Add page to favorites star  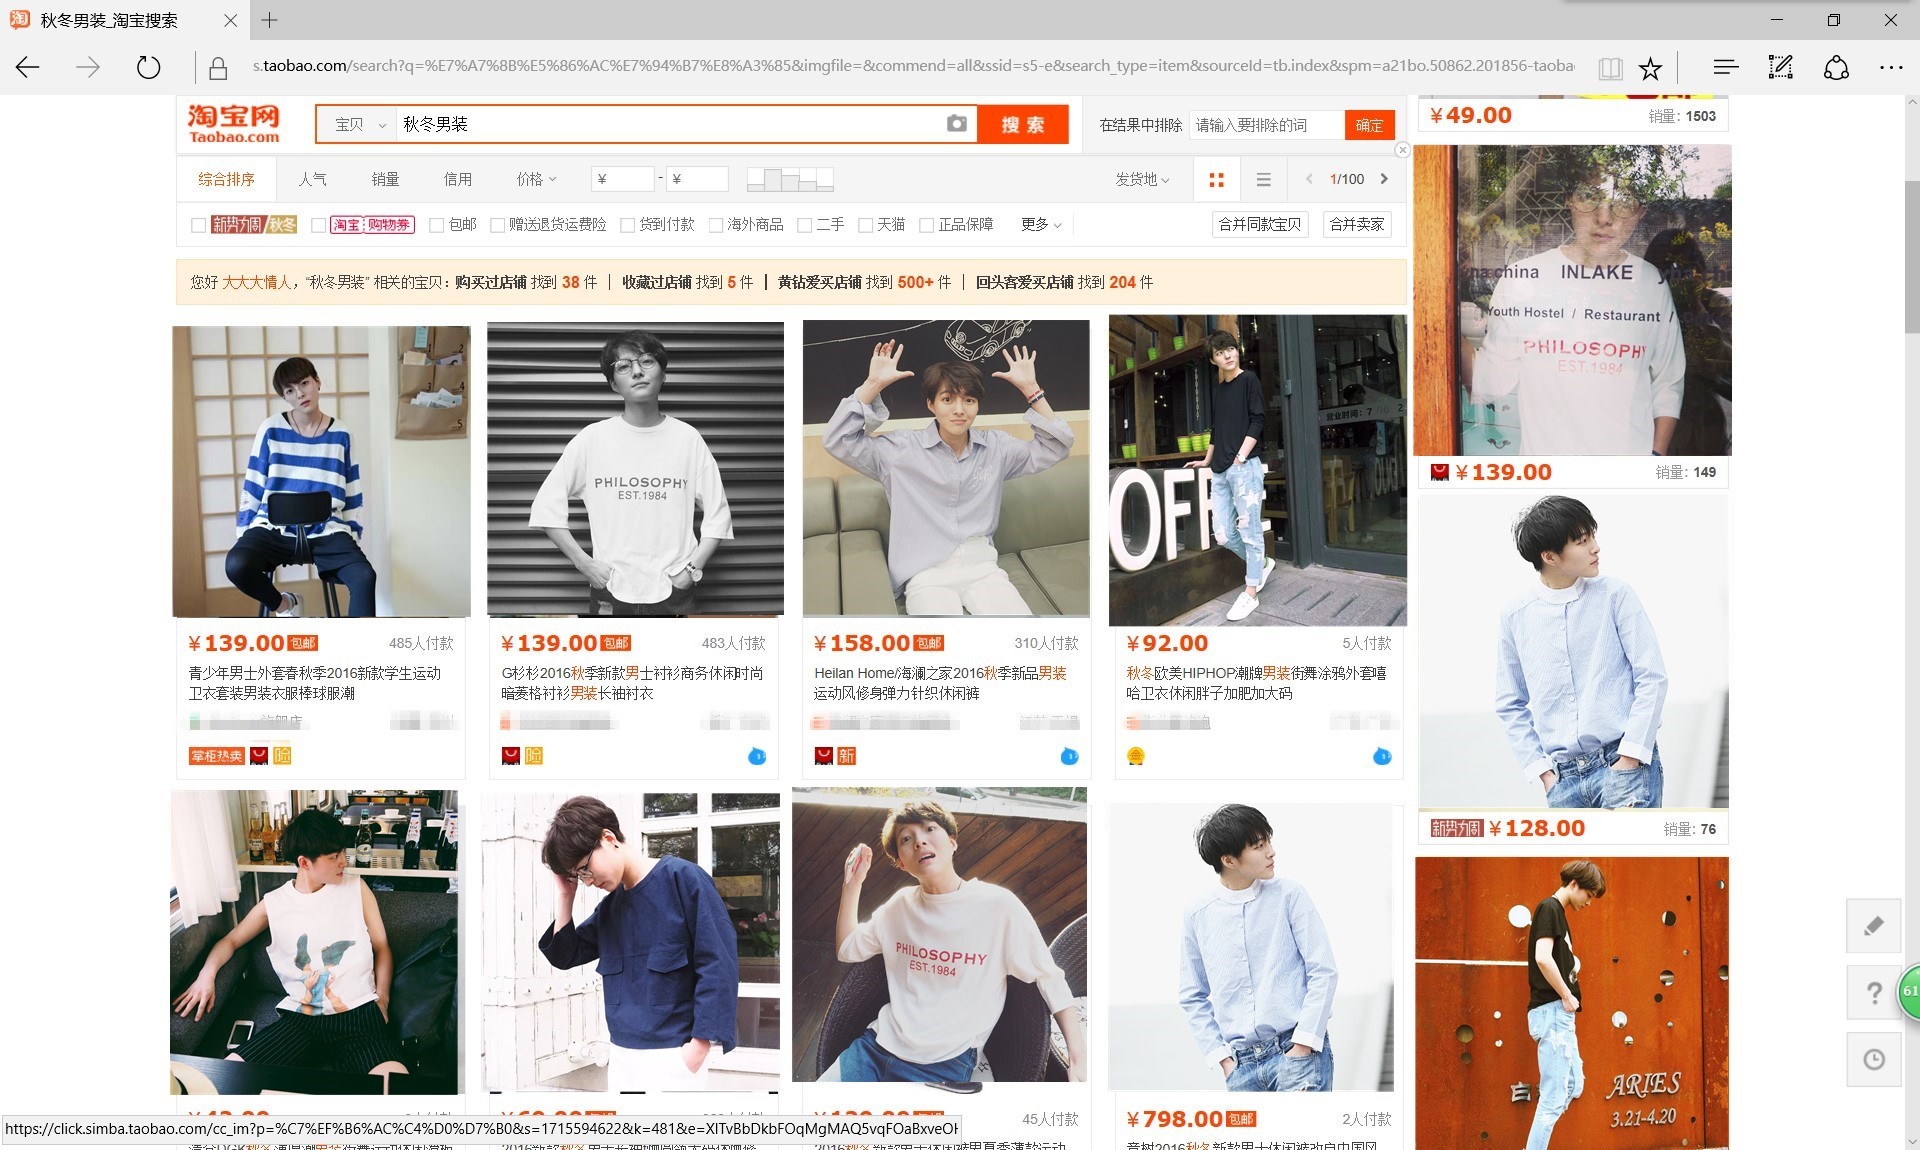pos(1650,68)
